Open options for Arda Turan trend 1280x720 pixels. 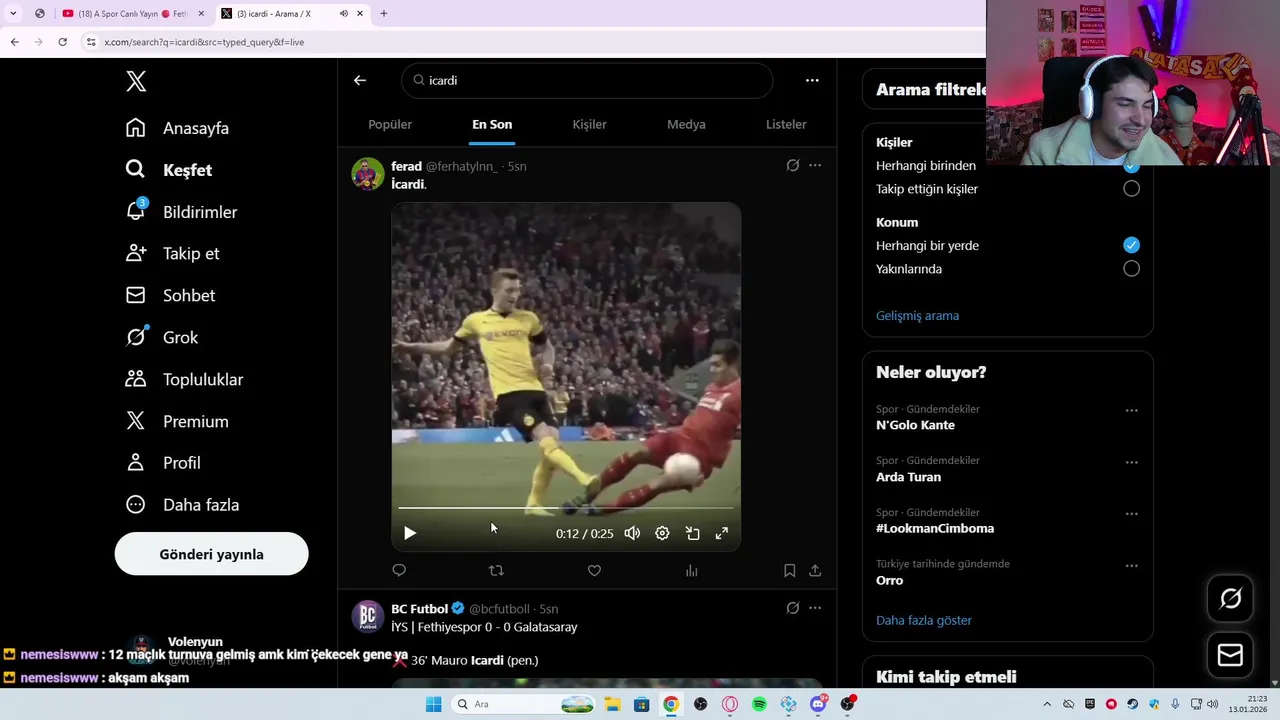click(x=1131, y=462)
